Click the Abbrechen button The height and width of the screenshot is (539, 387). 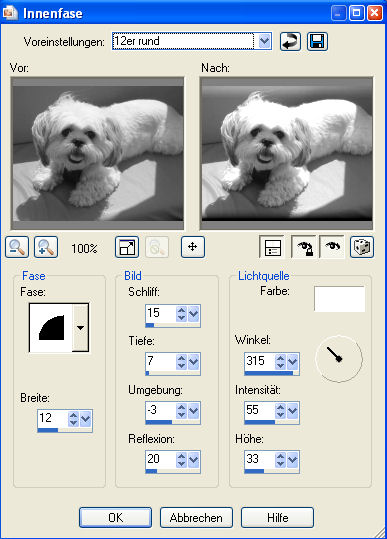pyautogui.click(x=196, y=517)
